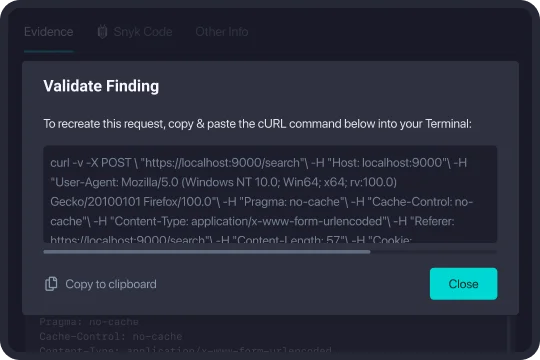Click the cURL instruction sentence text
540x360 pixels.
(257, 123)
